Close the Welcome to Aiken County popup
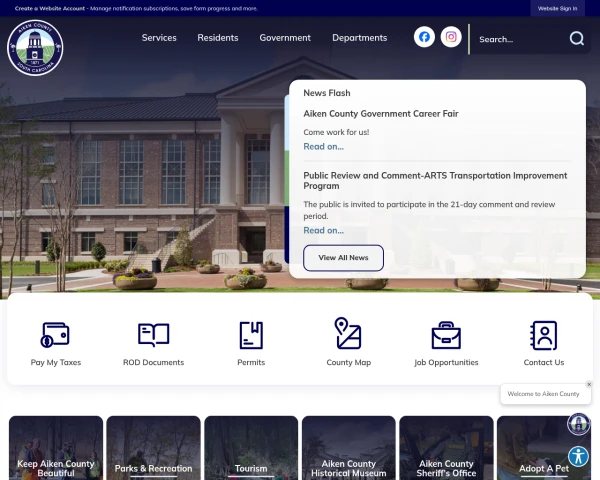 [x=589, y=384]
